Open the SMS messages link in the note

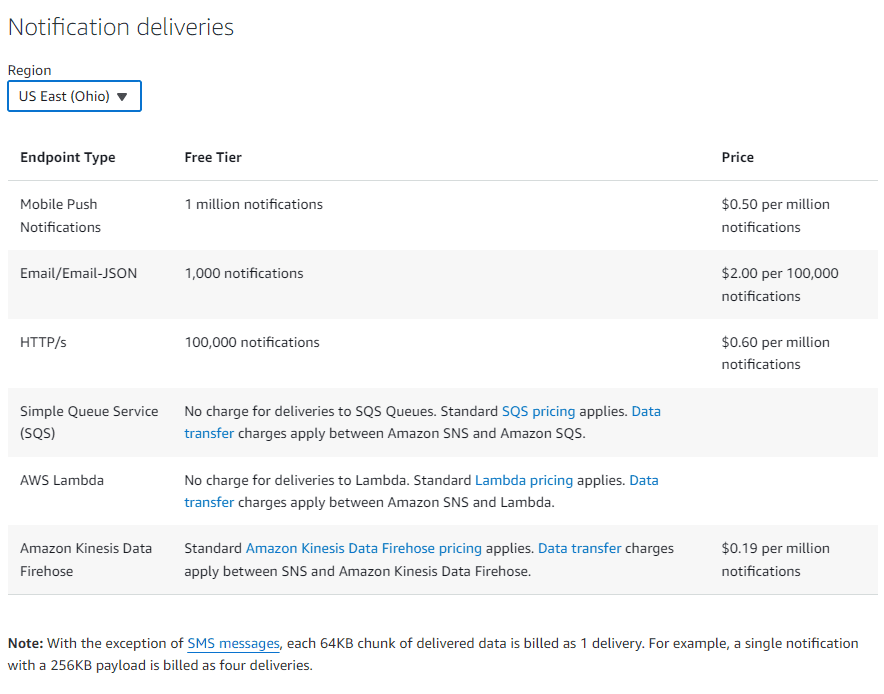click(x=233, y=643)
